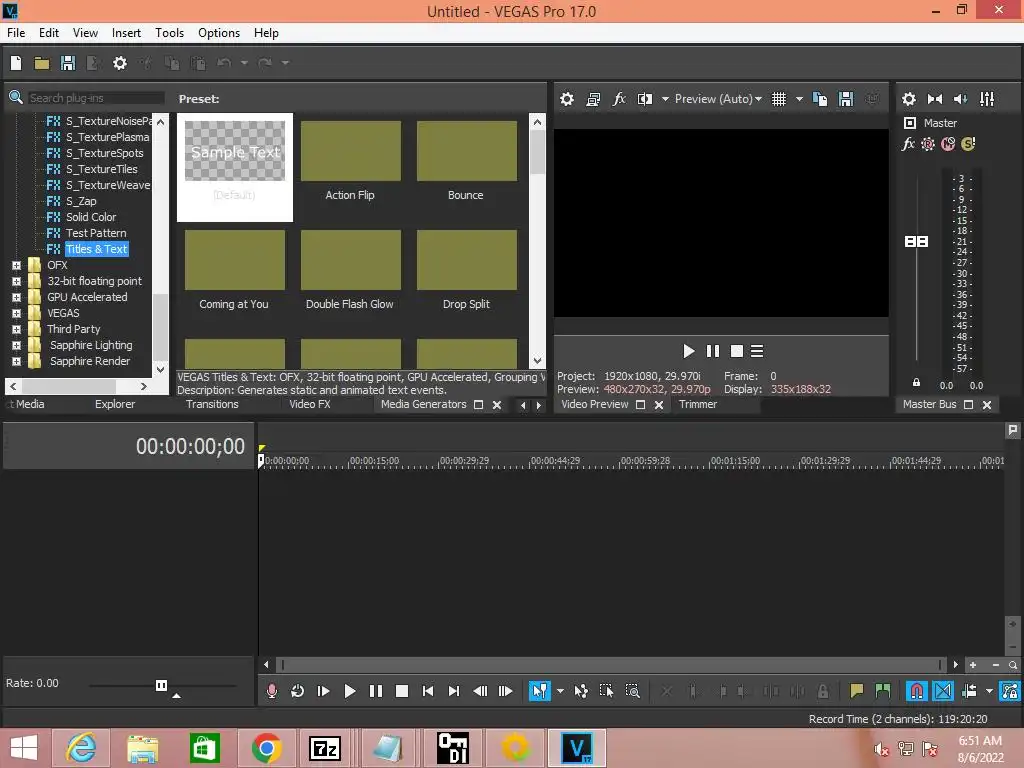
Task: Toggle Dim Output speaker icon
Action: (x=961, y=99)
